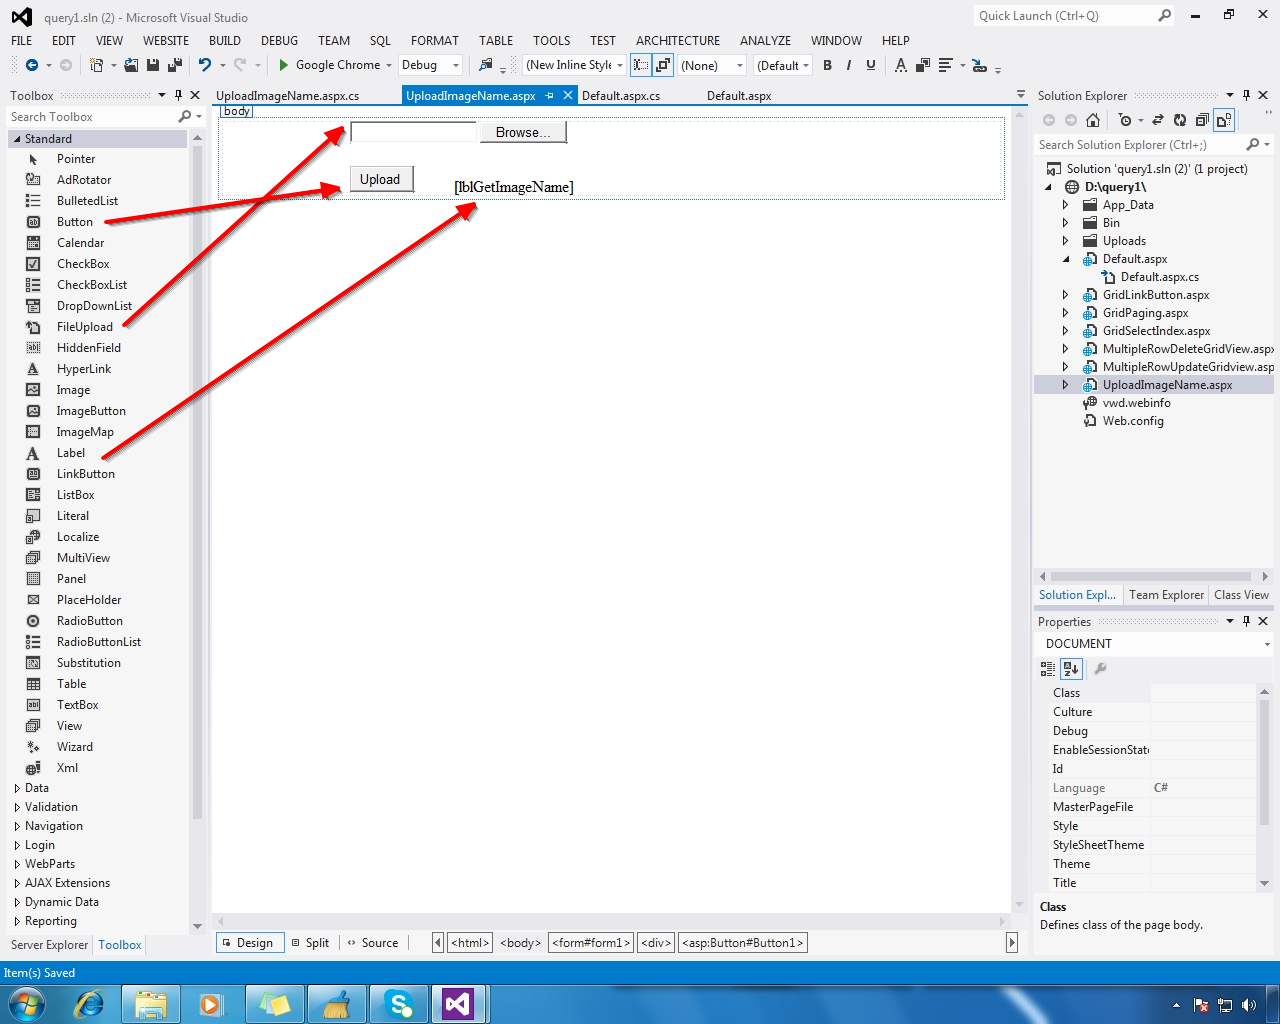Sort properties alphabetically in Properties panel

coord(1071,669)
